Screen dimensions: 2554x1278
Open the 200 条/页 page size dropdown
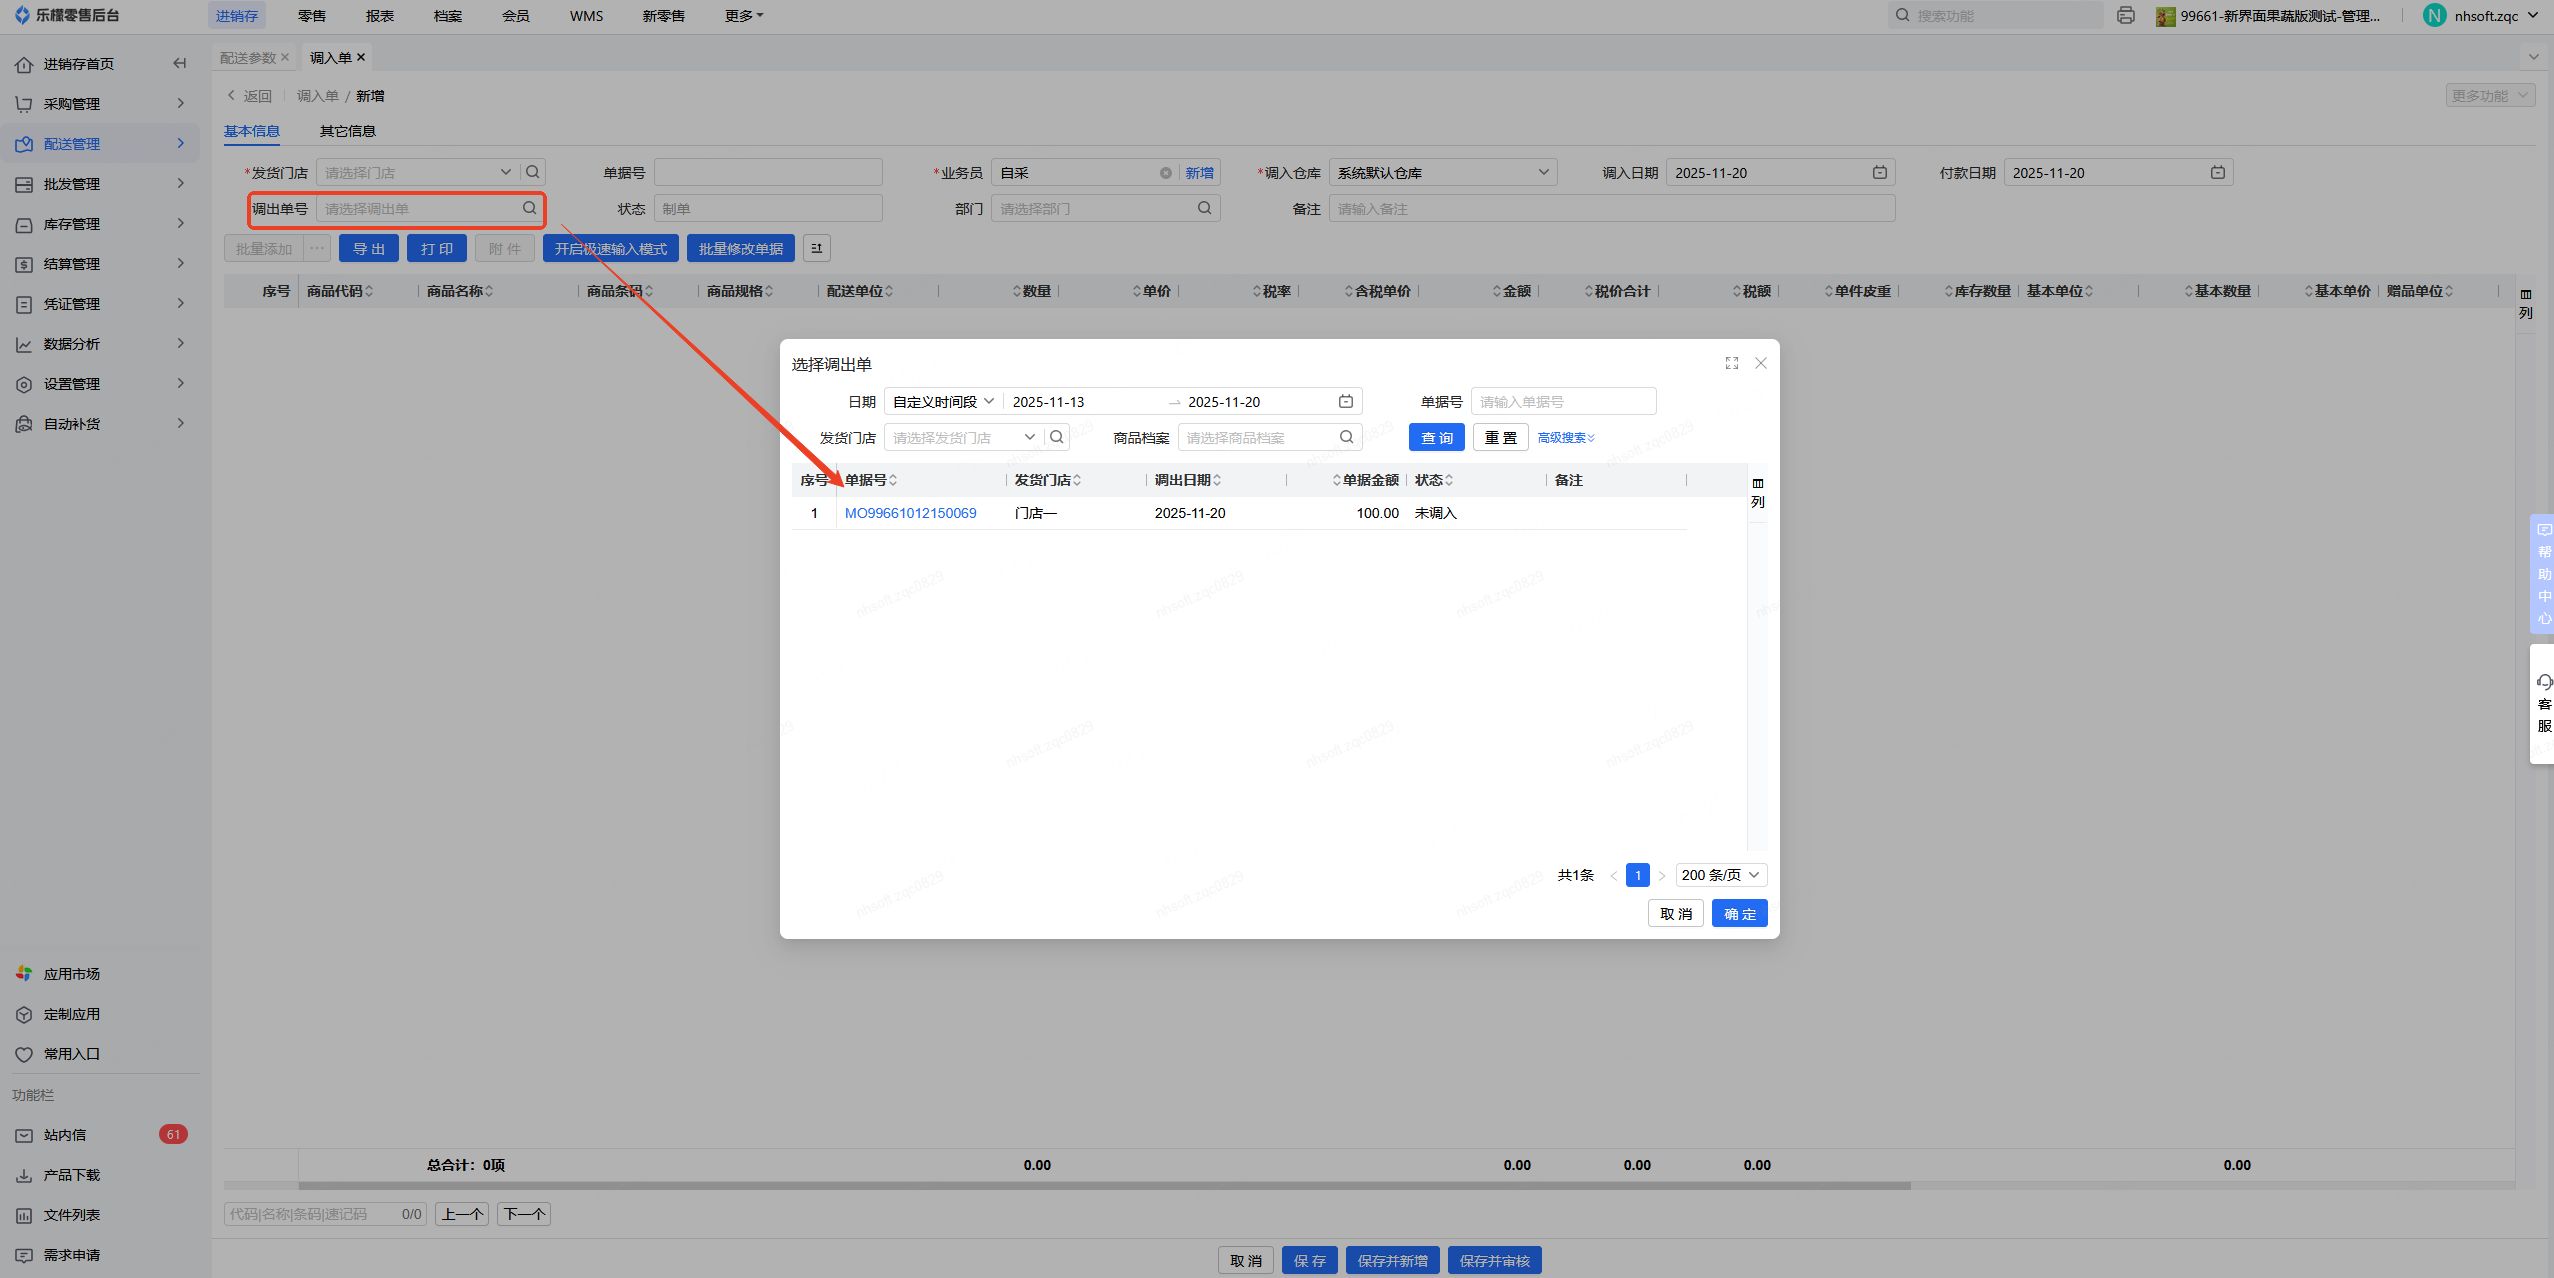point(1720,875)
